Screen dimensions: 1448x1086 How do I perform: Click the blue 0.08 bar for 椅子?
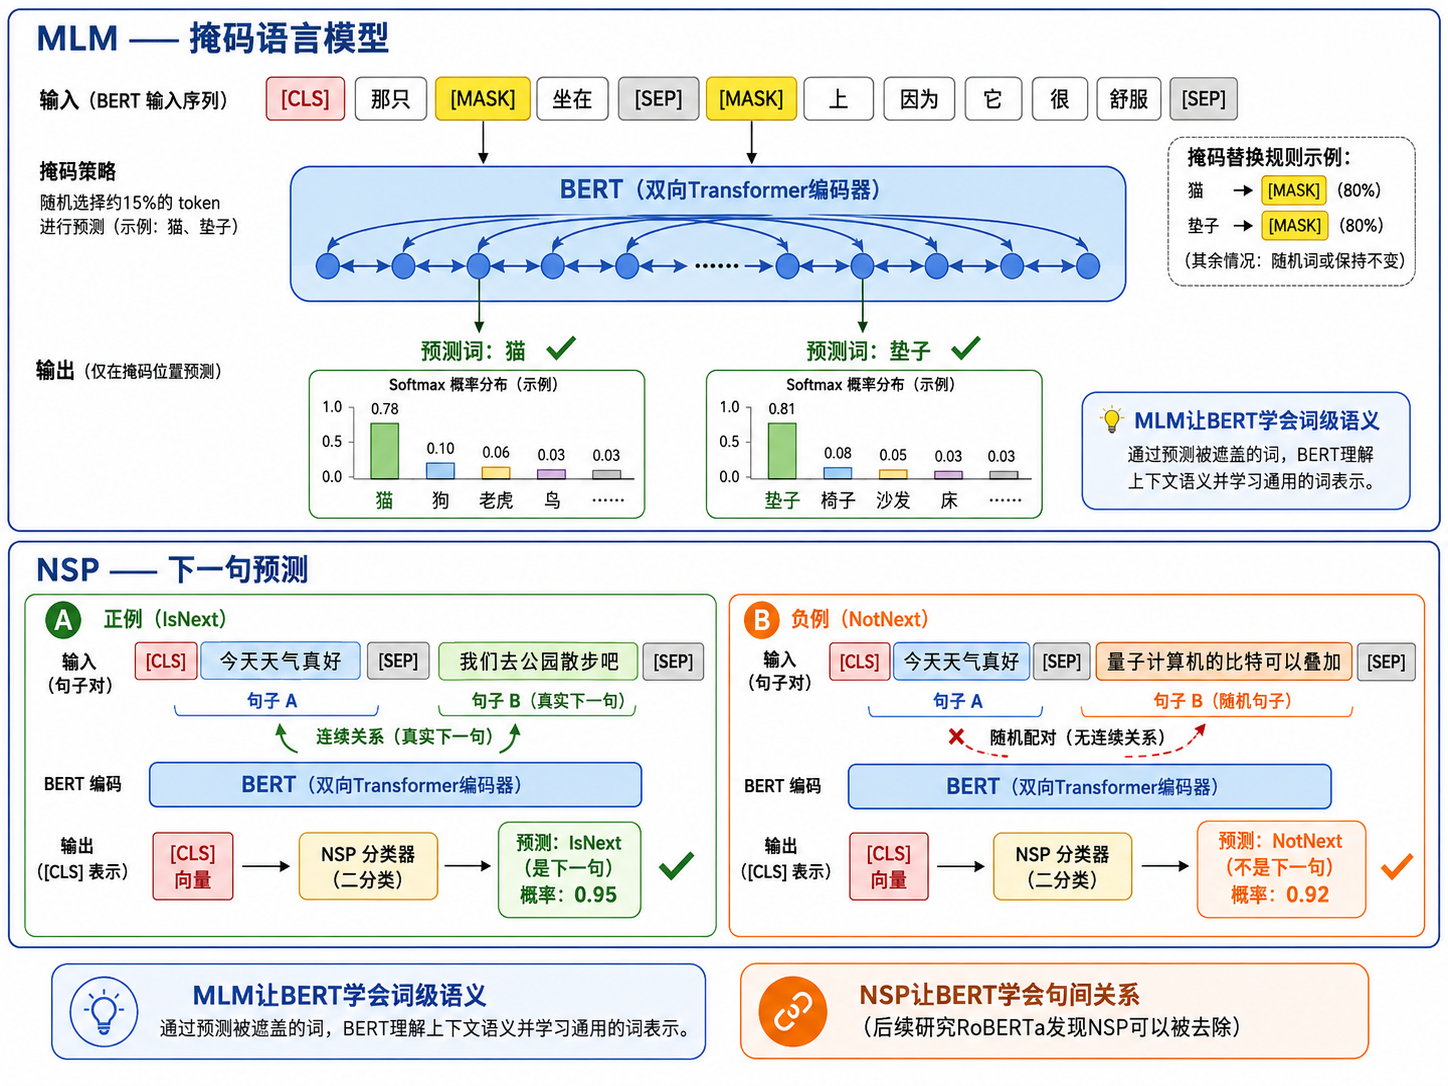[838, 473]
